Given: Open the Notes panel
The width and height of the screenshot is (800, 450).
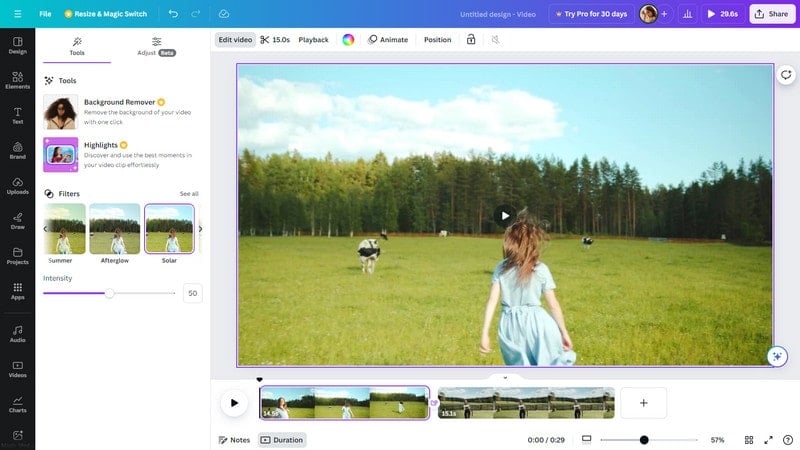Looking at the screenshot, I should click(x=234, y=440).
